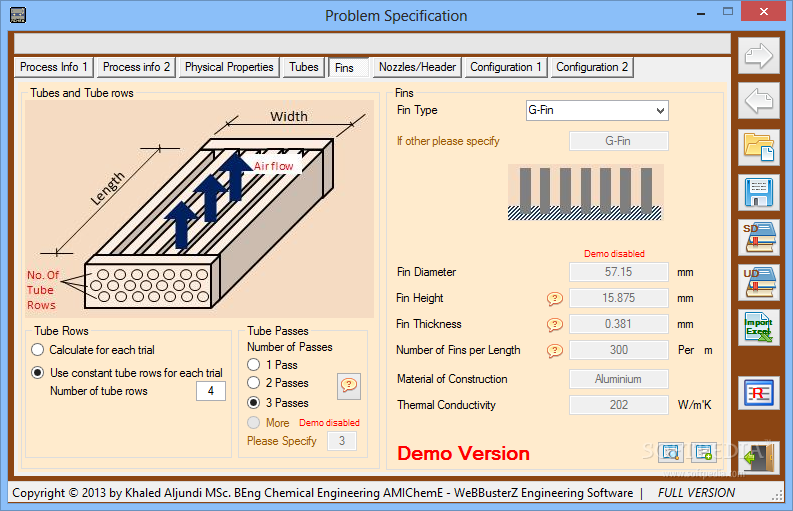Image resolution: width=793 pixels, height=511 pixels.
Task: Open the Nozzles/Header tab
Action: pyautogui.click(x=417, y=67)
